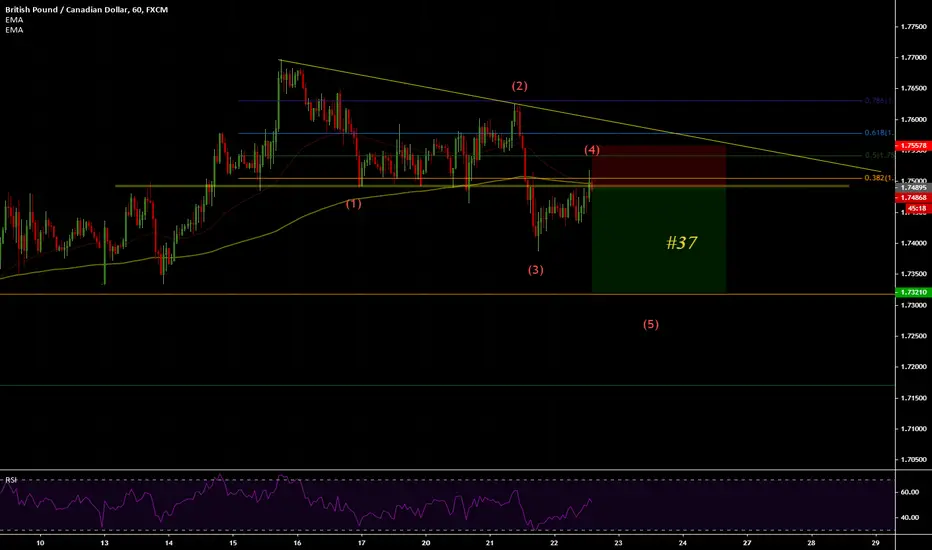Image resolution: width=932 pixels, height=550 pixels.
Task: Click the RSI 60.00 scale value
Action: click(x=910, y=492)
